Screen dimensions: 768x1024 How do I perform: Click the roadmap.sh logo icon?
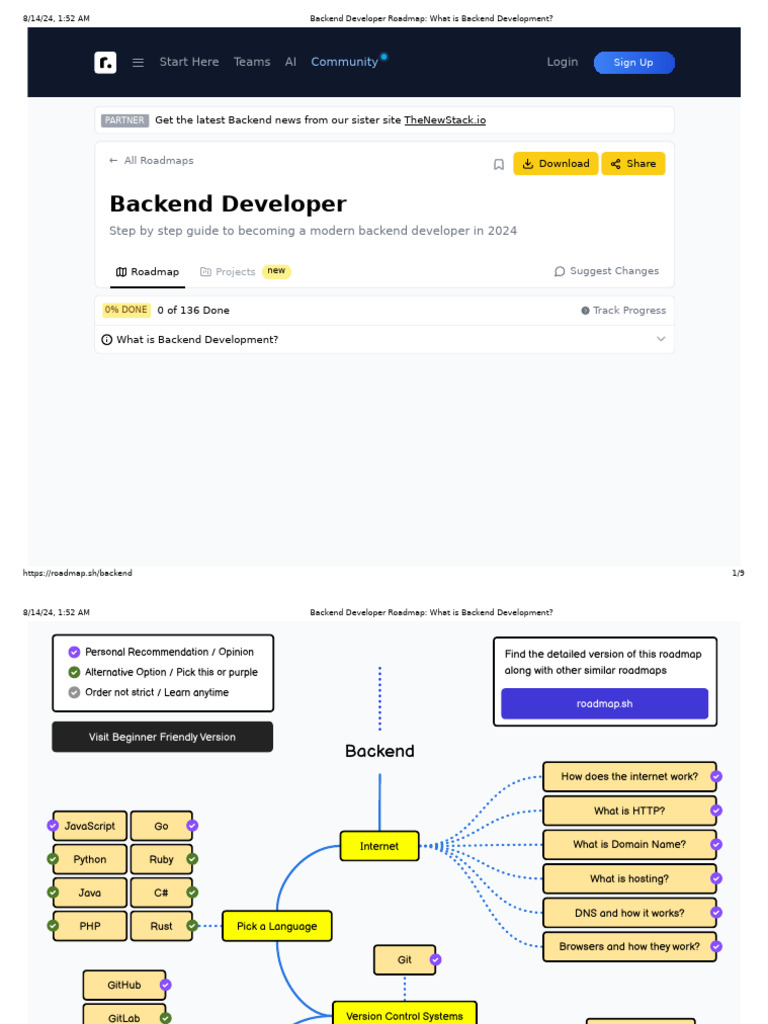click(105, 62)
